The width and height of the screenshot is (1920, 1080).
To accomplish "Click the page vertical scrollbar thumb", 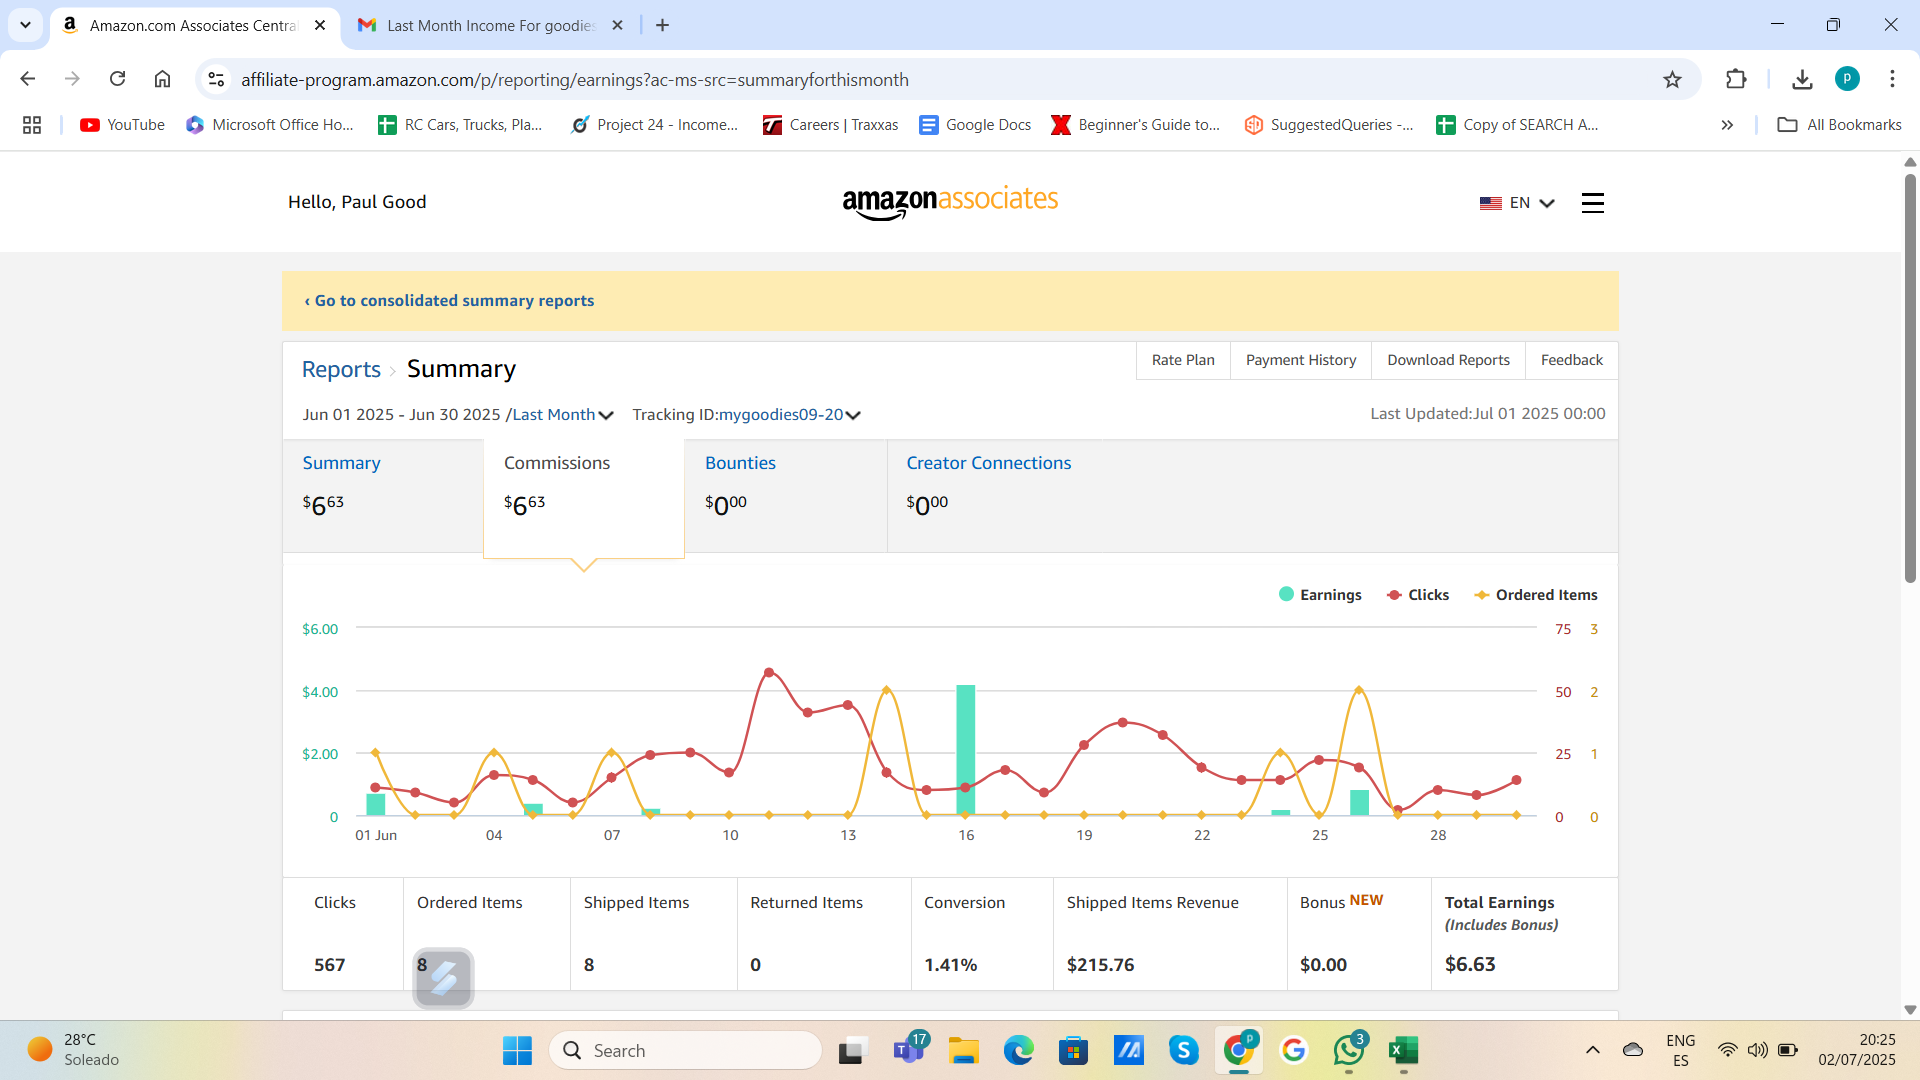I will pyautogui.click(x=1910, y=378).
